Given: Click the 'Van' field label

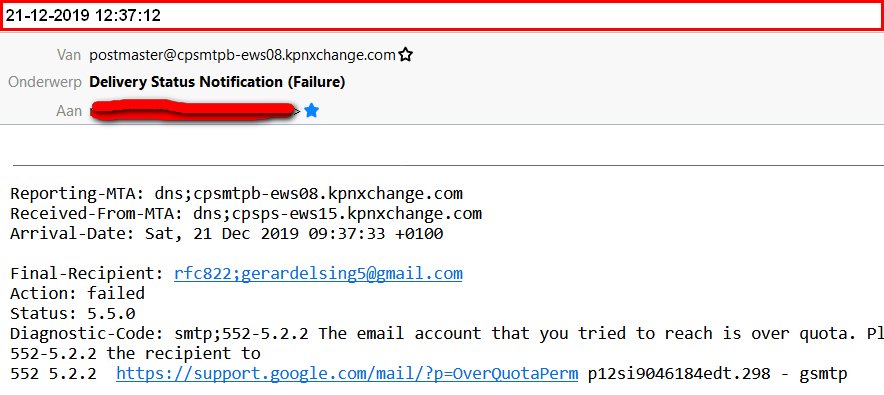Looking at the screenshot, I should pyautogui.click(x=69, y=55).
